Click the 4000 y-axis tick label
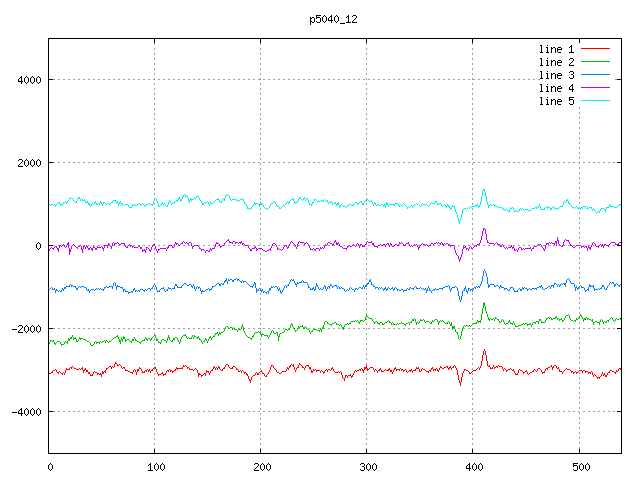Image resolution: width=640 pixels, height=480 pixels. [27, 80]
